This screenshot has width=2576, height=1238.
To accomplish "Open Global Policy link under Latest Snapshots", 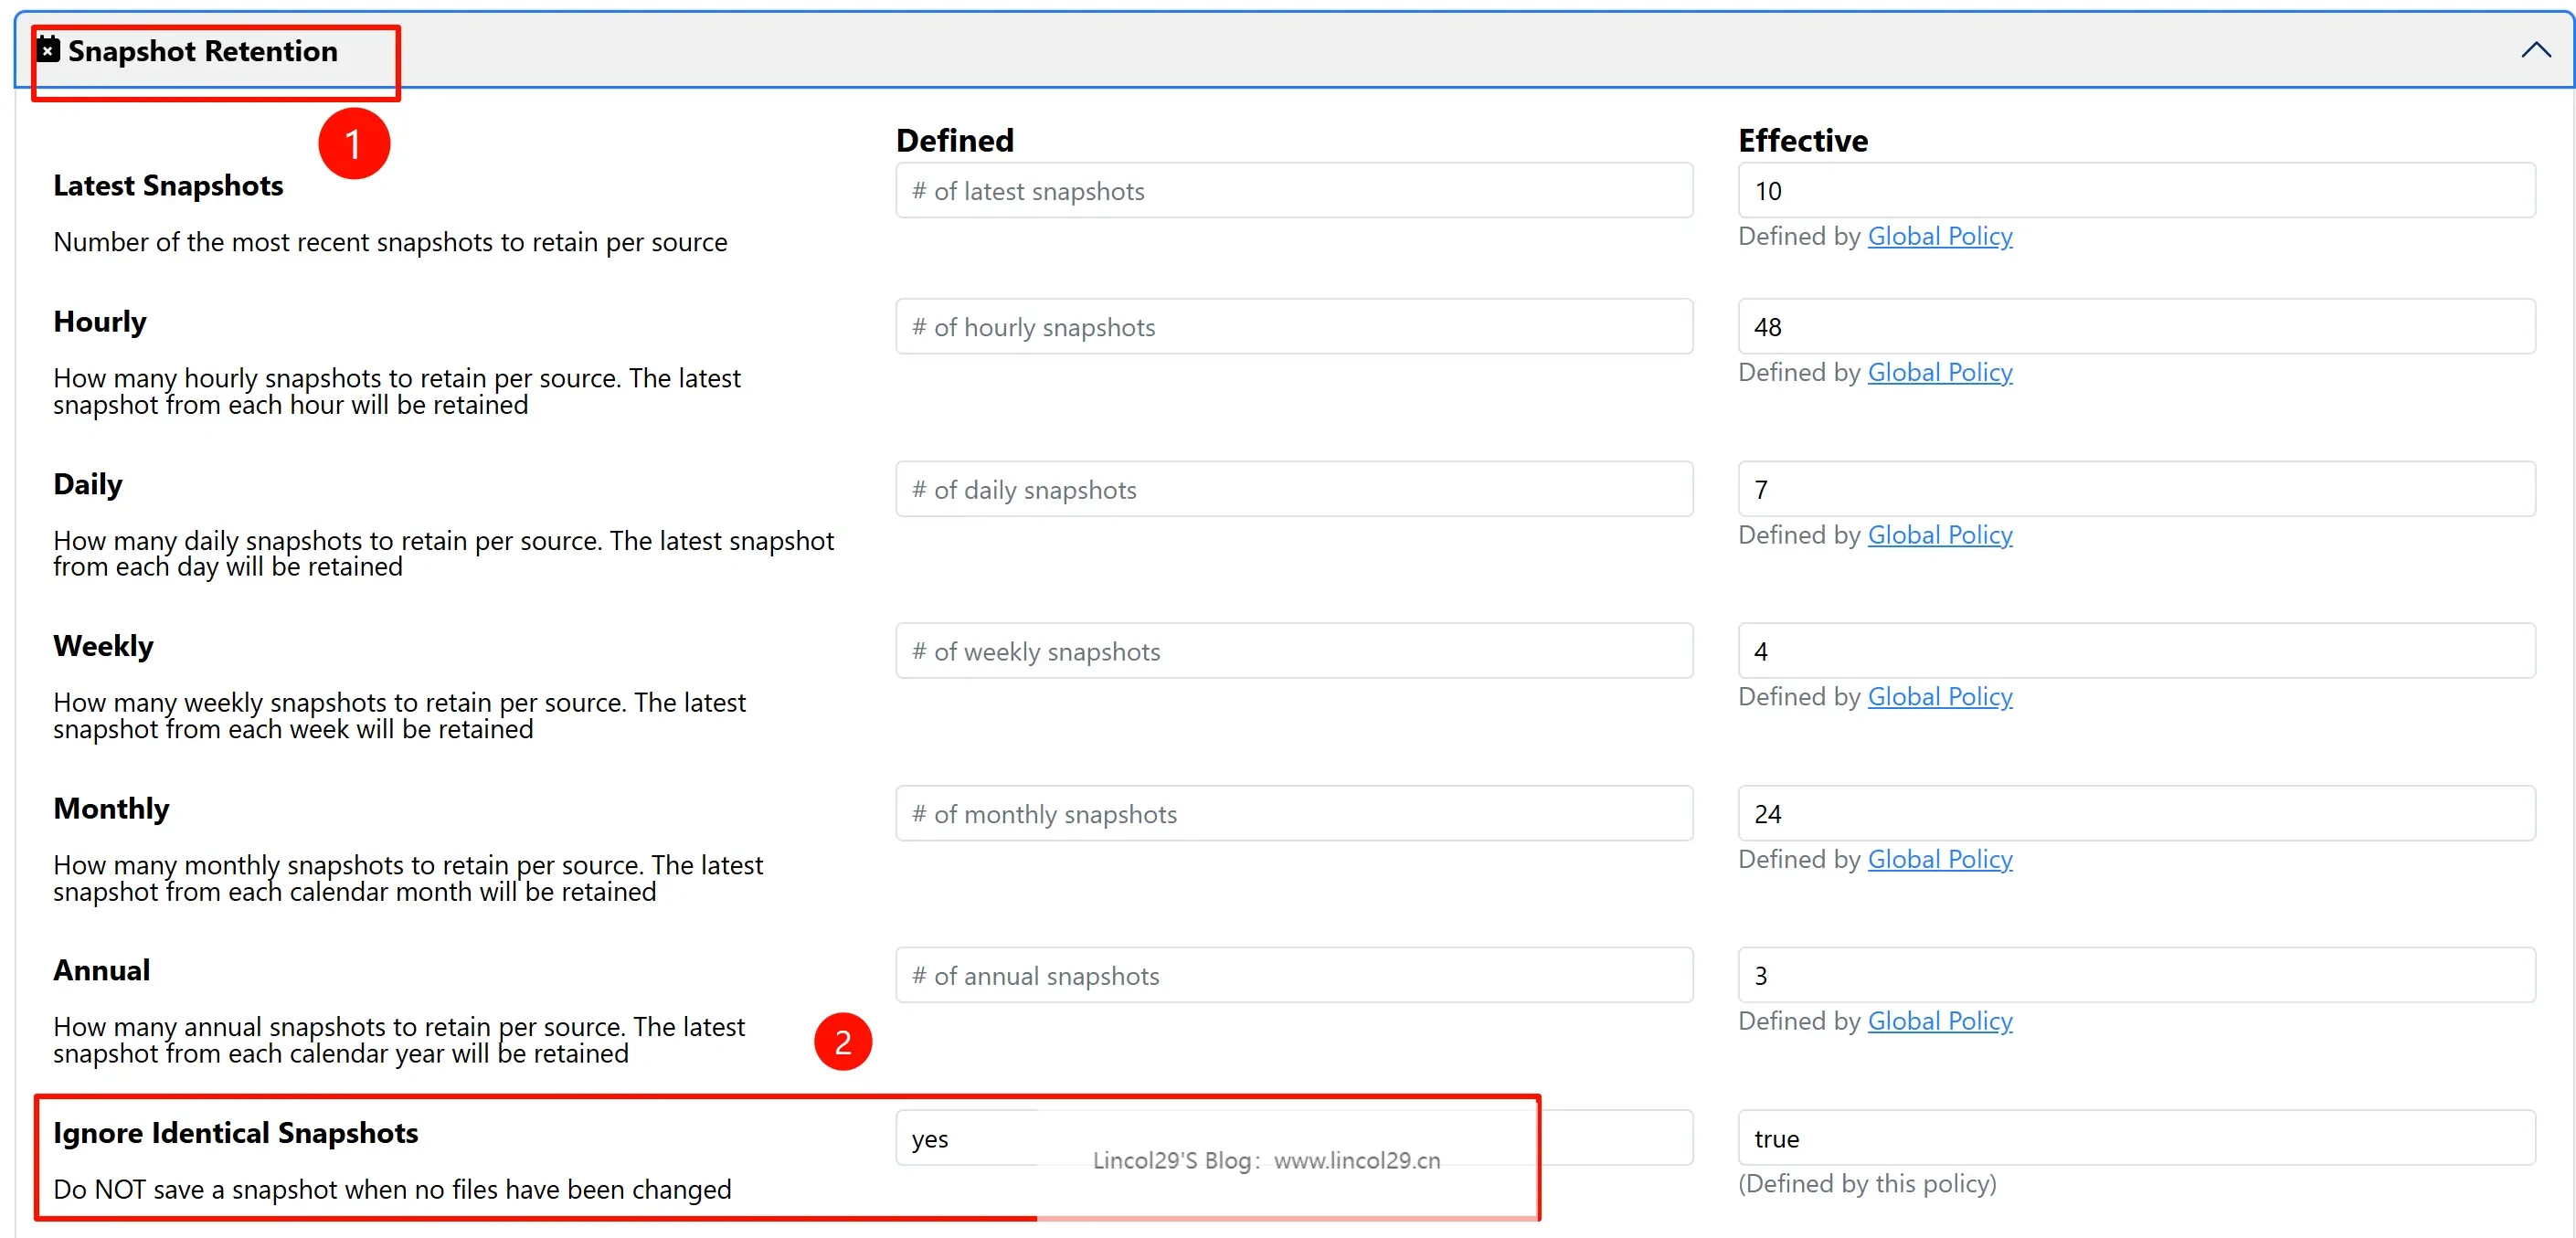I will click(x=1939, y=237).
